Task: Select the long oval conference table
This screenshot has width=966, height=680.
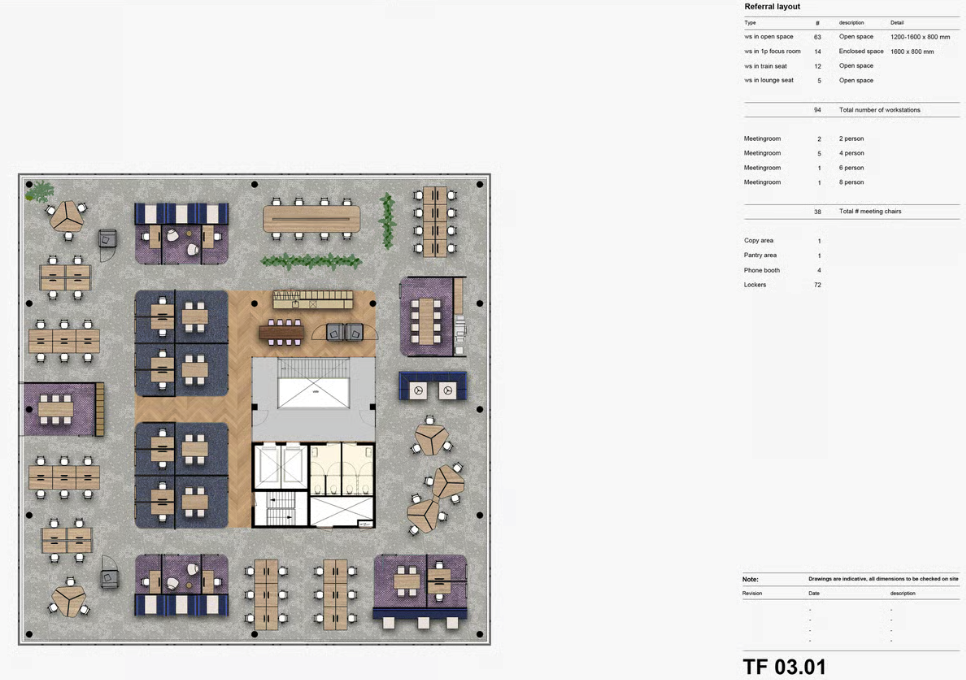Action: [311, 217]
